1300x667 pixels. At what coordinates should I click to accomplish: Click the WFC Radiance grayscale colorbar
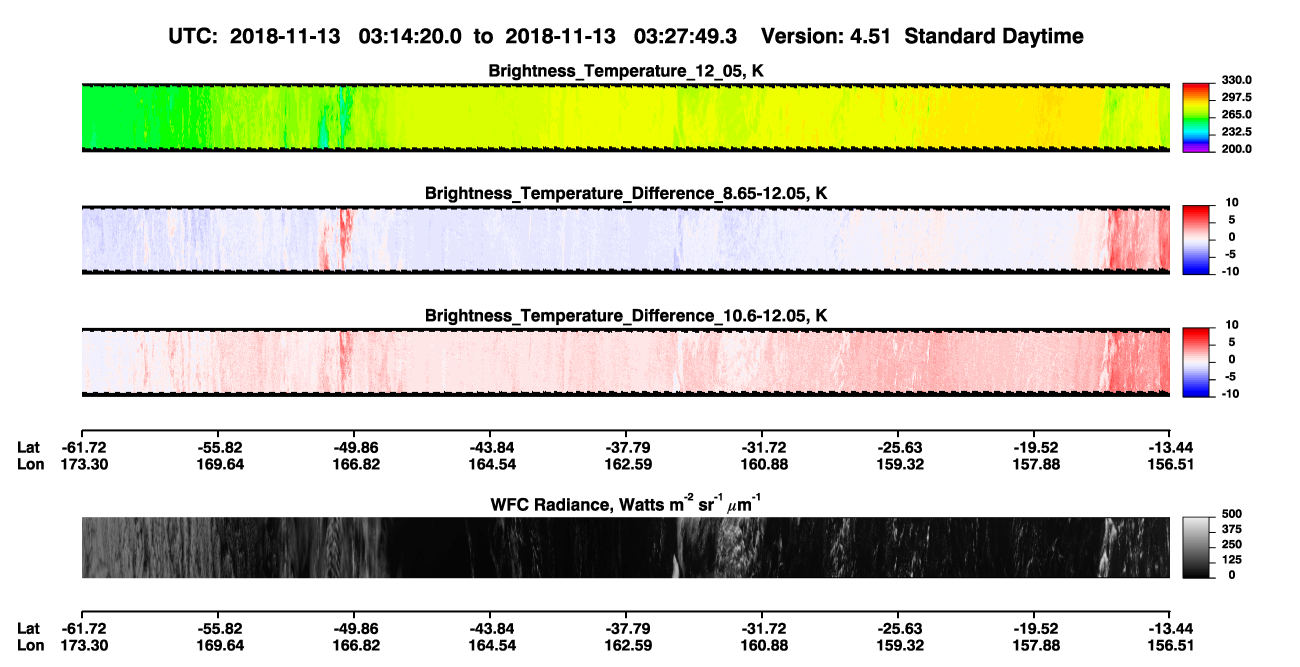pos(1197,547)
